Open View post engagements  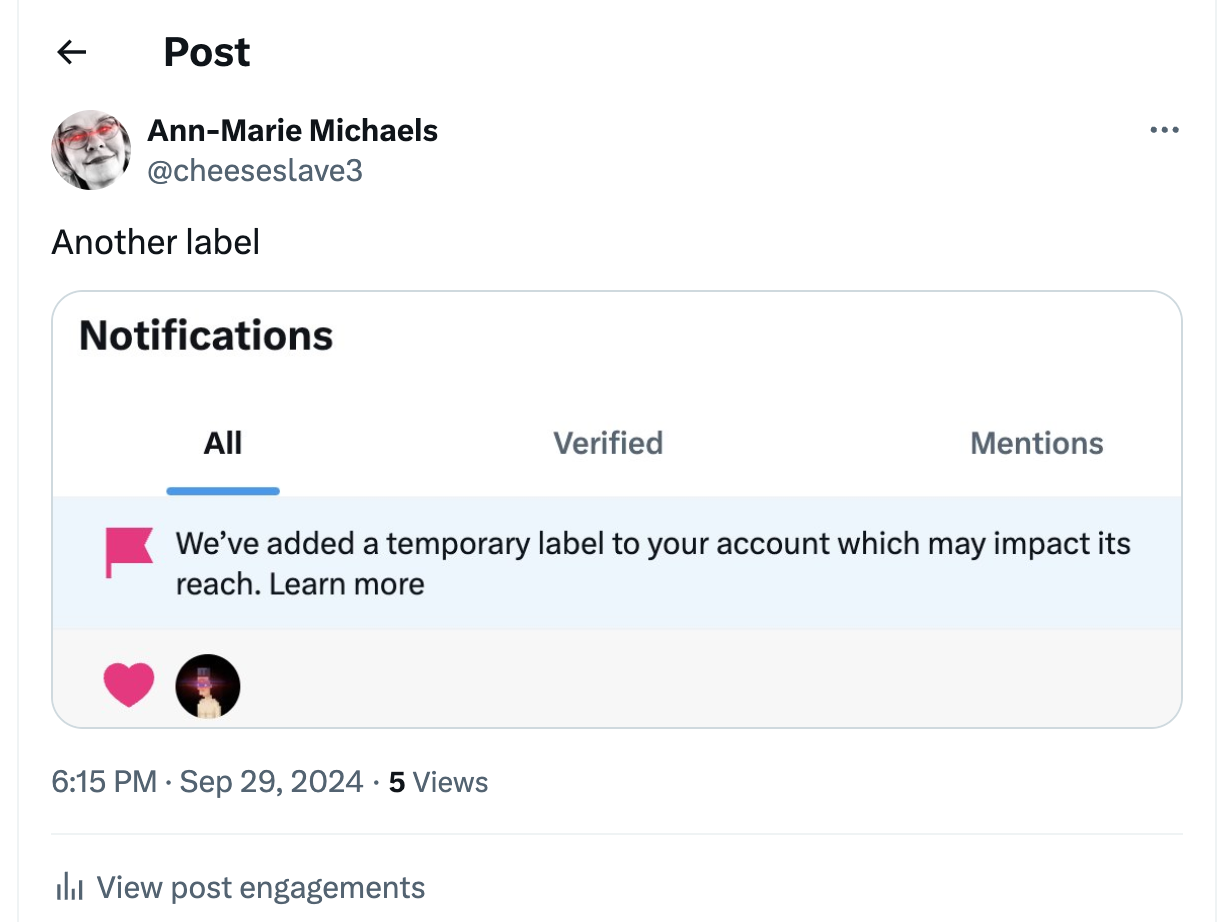click(260, 887)
